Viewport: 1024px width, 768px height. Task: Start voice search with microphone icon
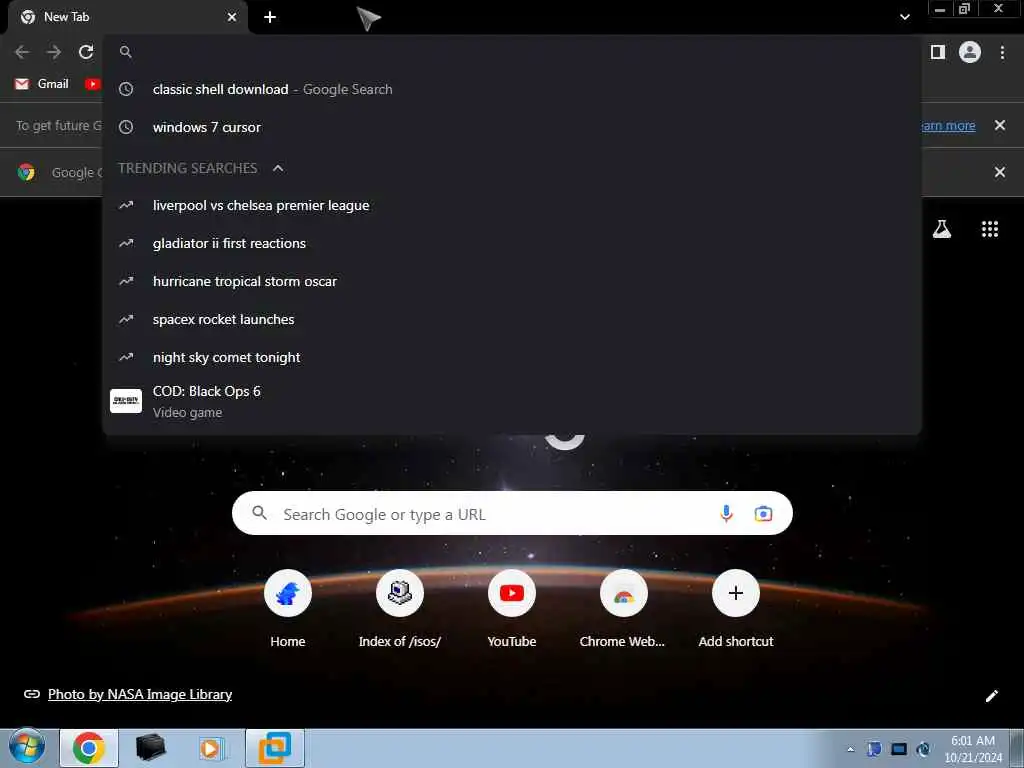tap(726, 514)
